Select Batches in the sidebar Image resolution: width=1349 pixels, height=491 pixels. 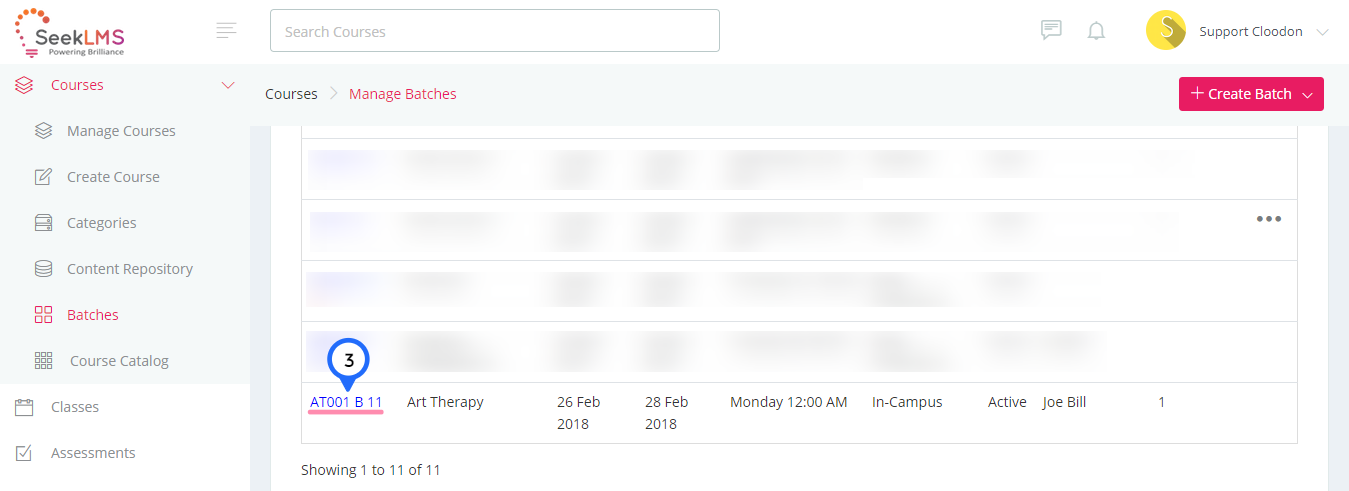(x=92, y=315)
